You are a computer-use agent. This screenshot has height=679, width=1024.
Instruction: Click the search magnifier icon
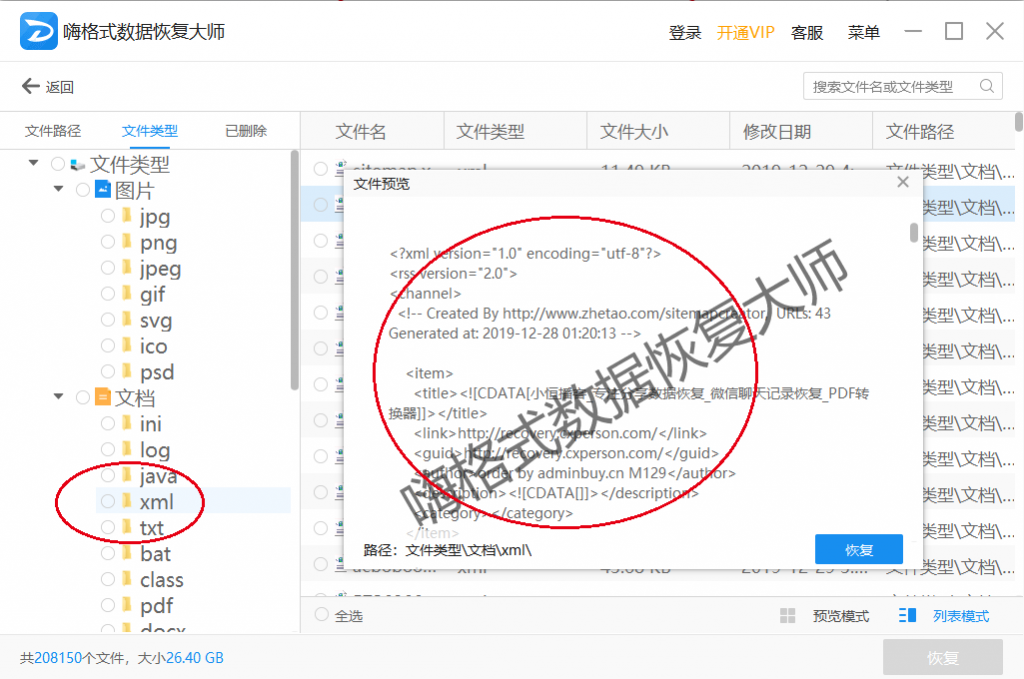click(987, 86)
